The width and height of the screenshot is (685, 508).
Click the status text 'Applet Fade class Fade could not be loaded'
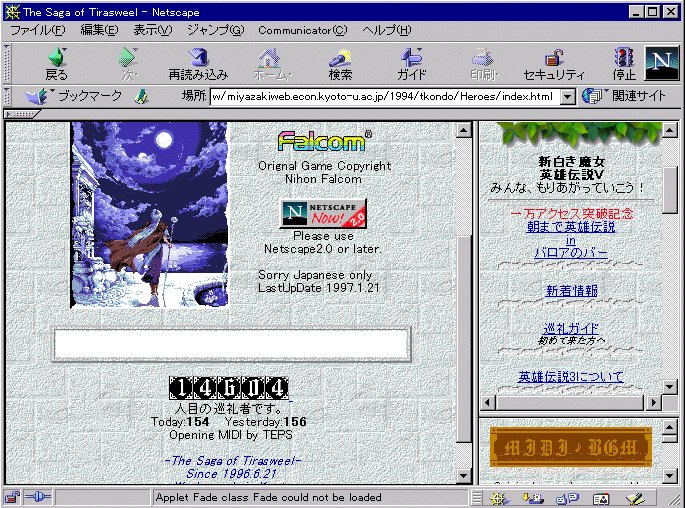(268, 498)
